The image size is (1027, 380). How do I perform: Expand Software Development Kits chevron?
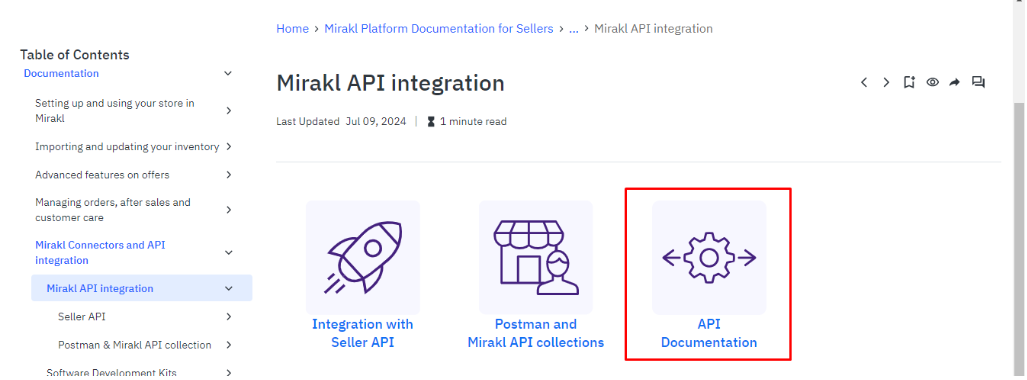click(229, 373)
